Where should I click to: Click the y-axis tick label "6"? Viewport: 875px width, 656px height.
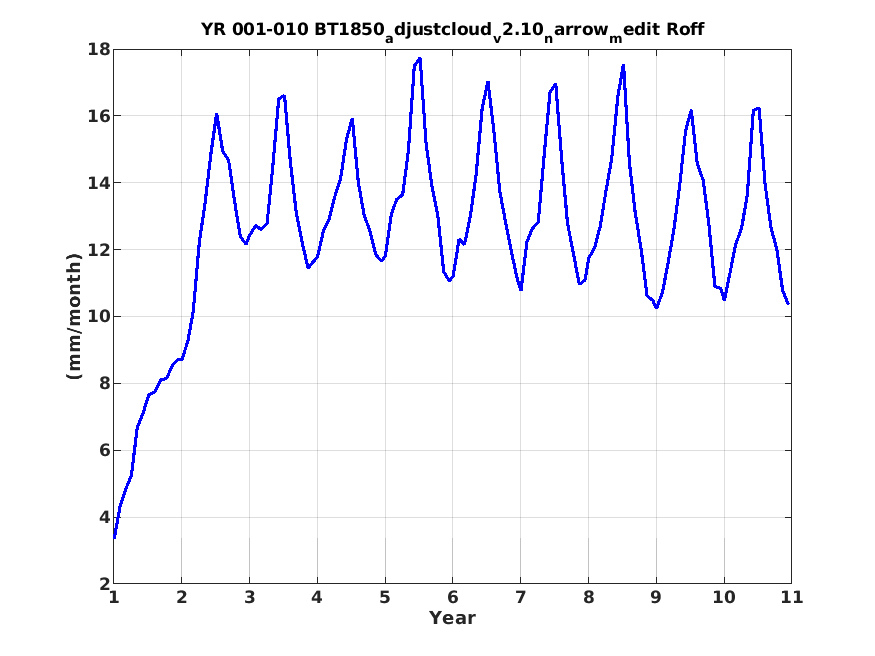[104, 450]
